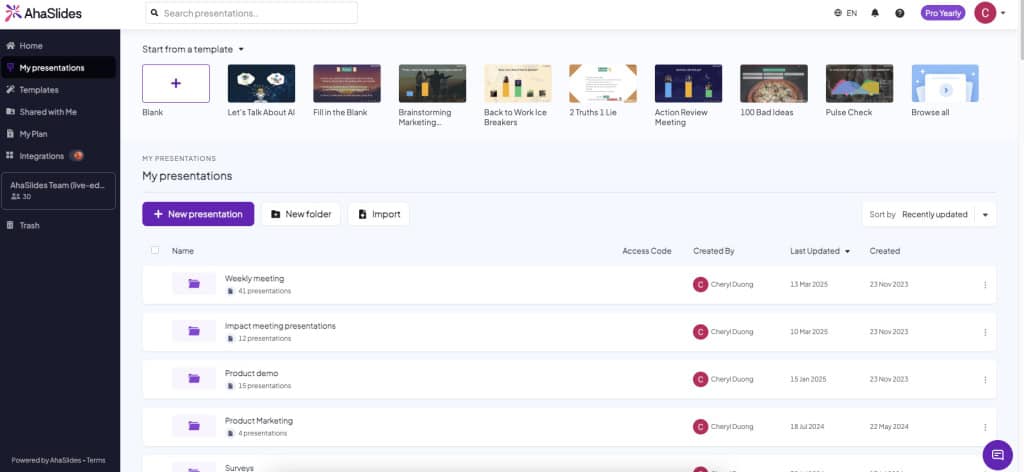Click the Product Marketing folder icon

194,426
